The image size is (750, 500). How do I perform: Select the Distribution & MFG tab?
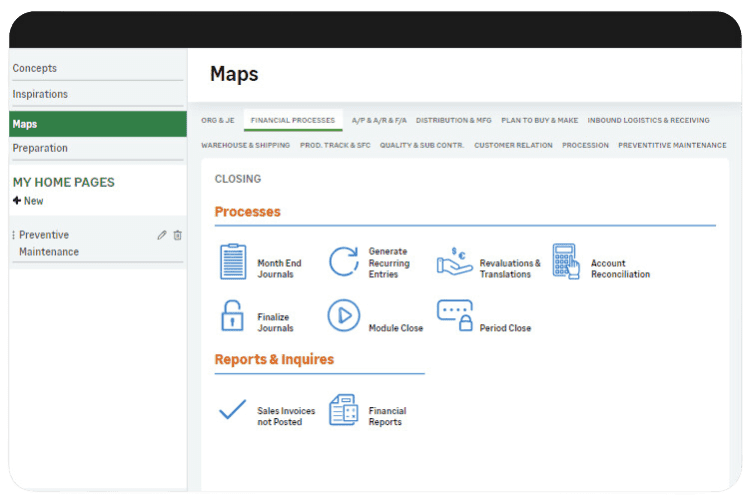click(454, 120)
